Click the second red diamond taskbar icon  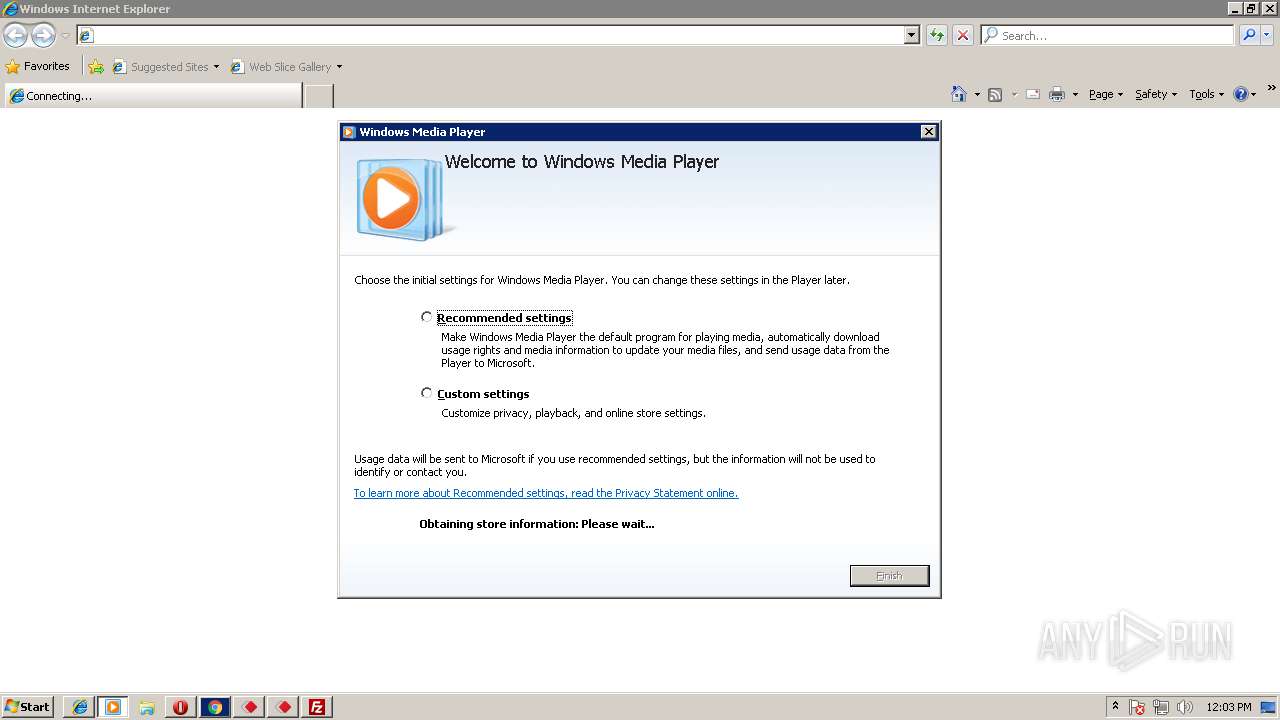click(283, 707)
